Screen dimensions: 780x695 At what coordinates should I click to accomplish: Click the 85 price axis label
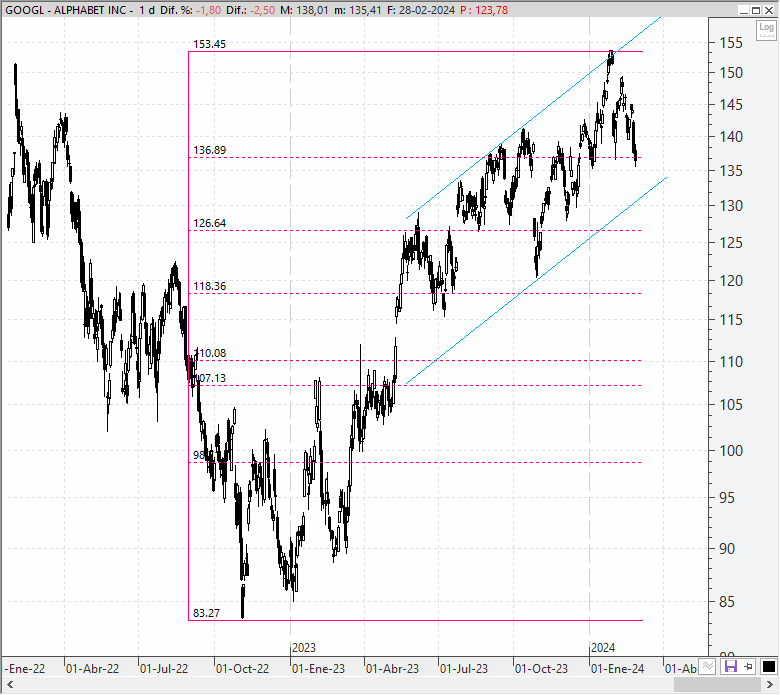click(727, 602)
